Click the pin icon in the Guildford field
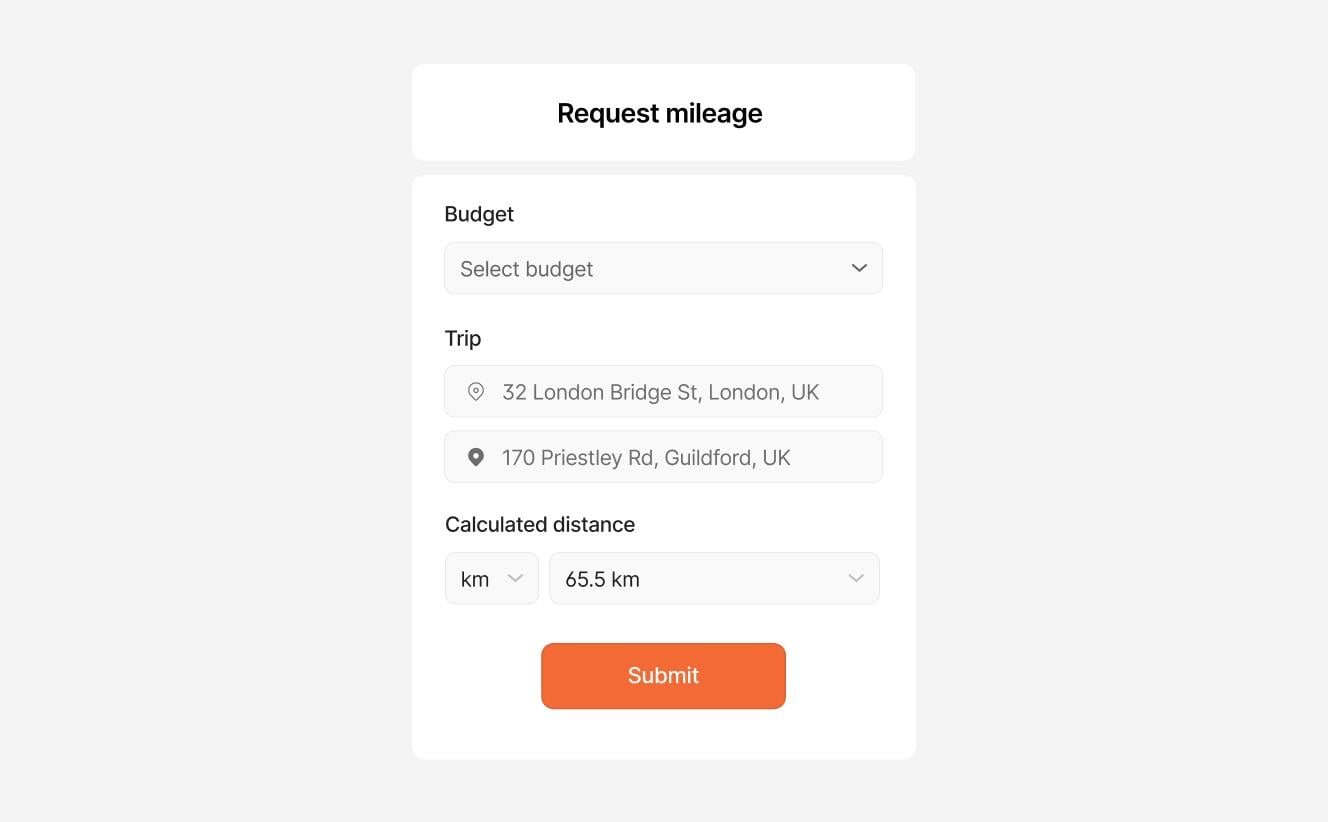Image resolution: width=1328 pixels, height=822 pixels. [476, 457]
